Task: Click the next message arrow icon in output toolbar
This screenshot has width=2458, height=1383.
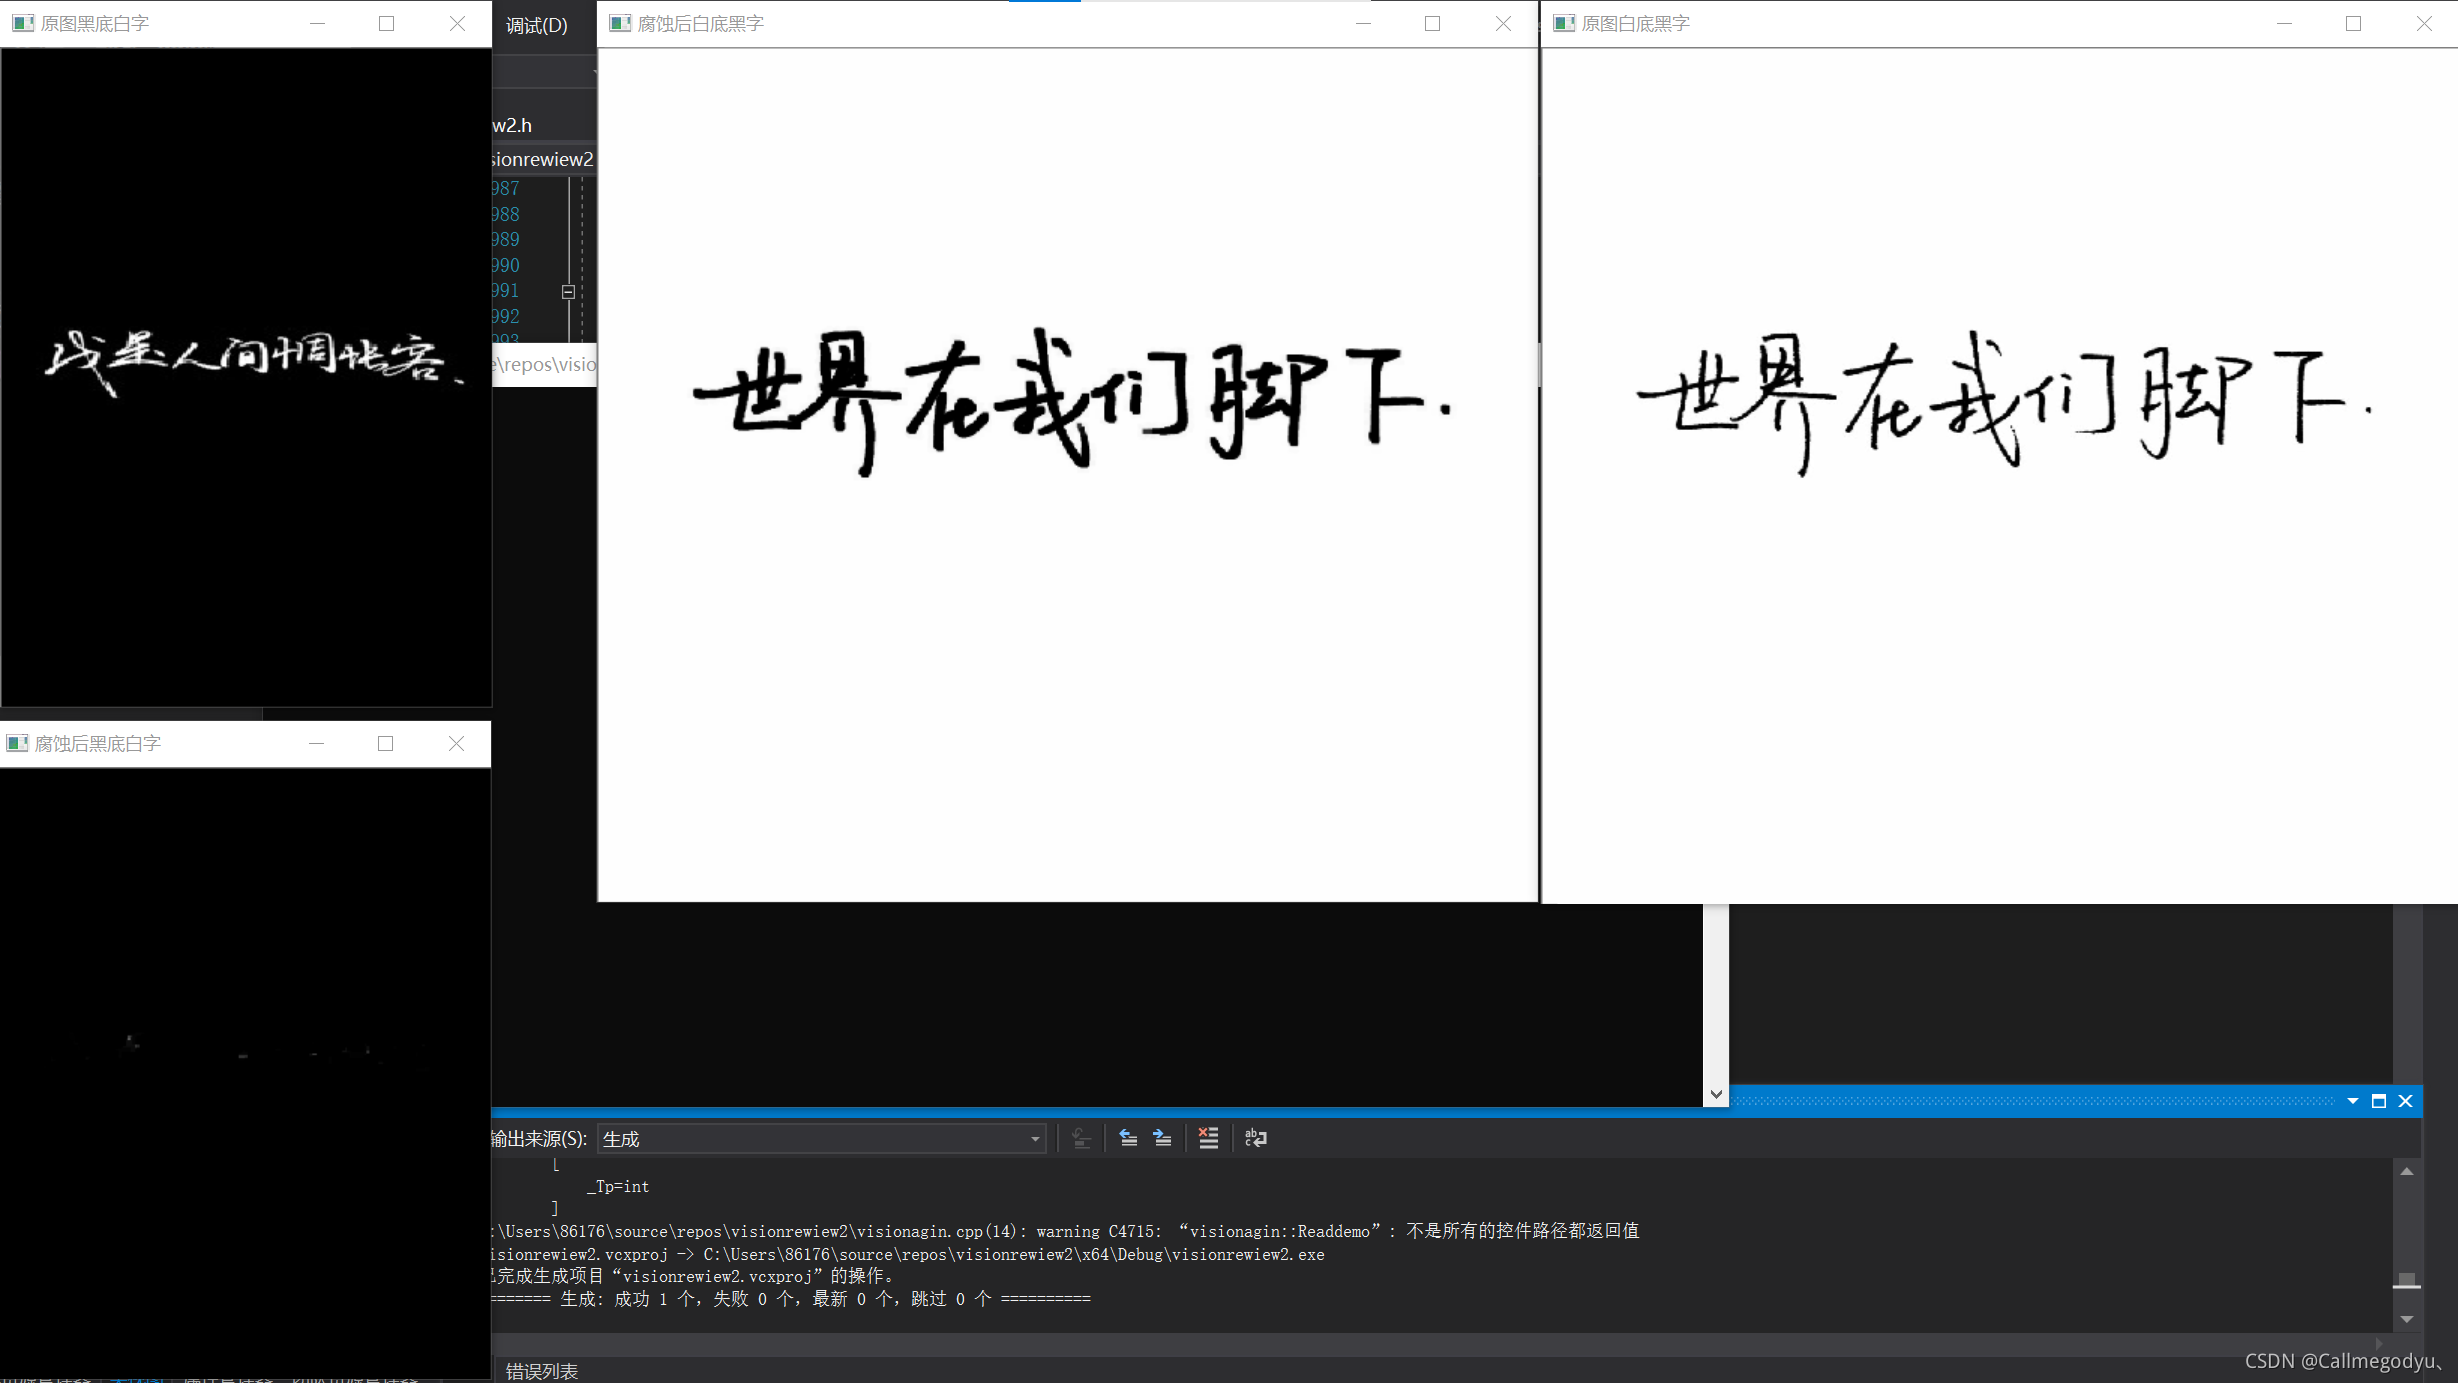Action: coord(1162,1138)
